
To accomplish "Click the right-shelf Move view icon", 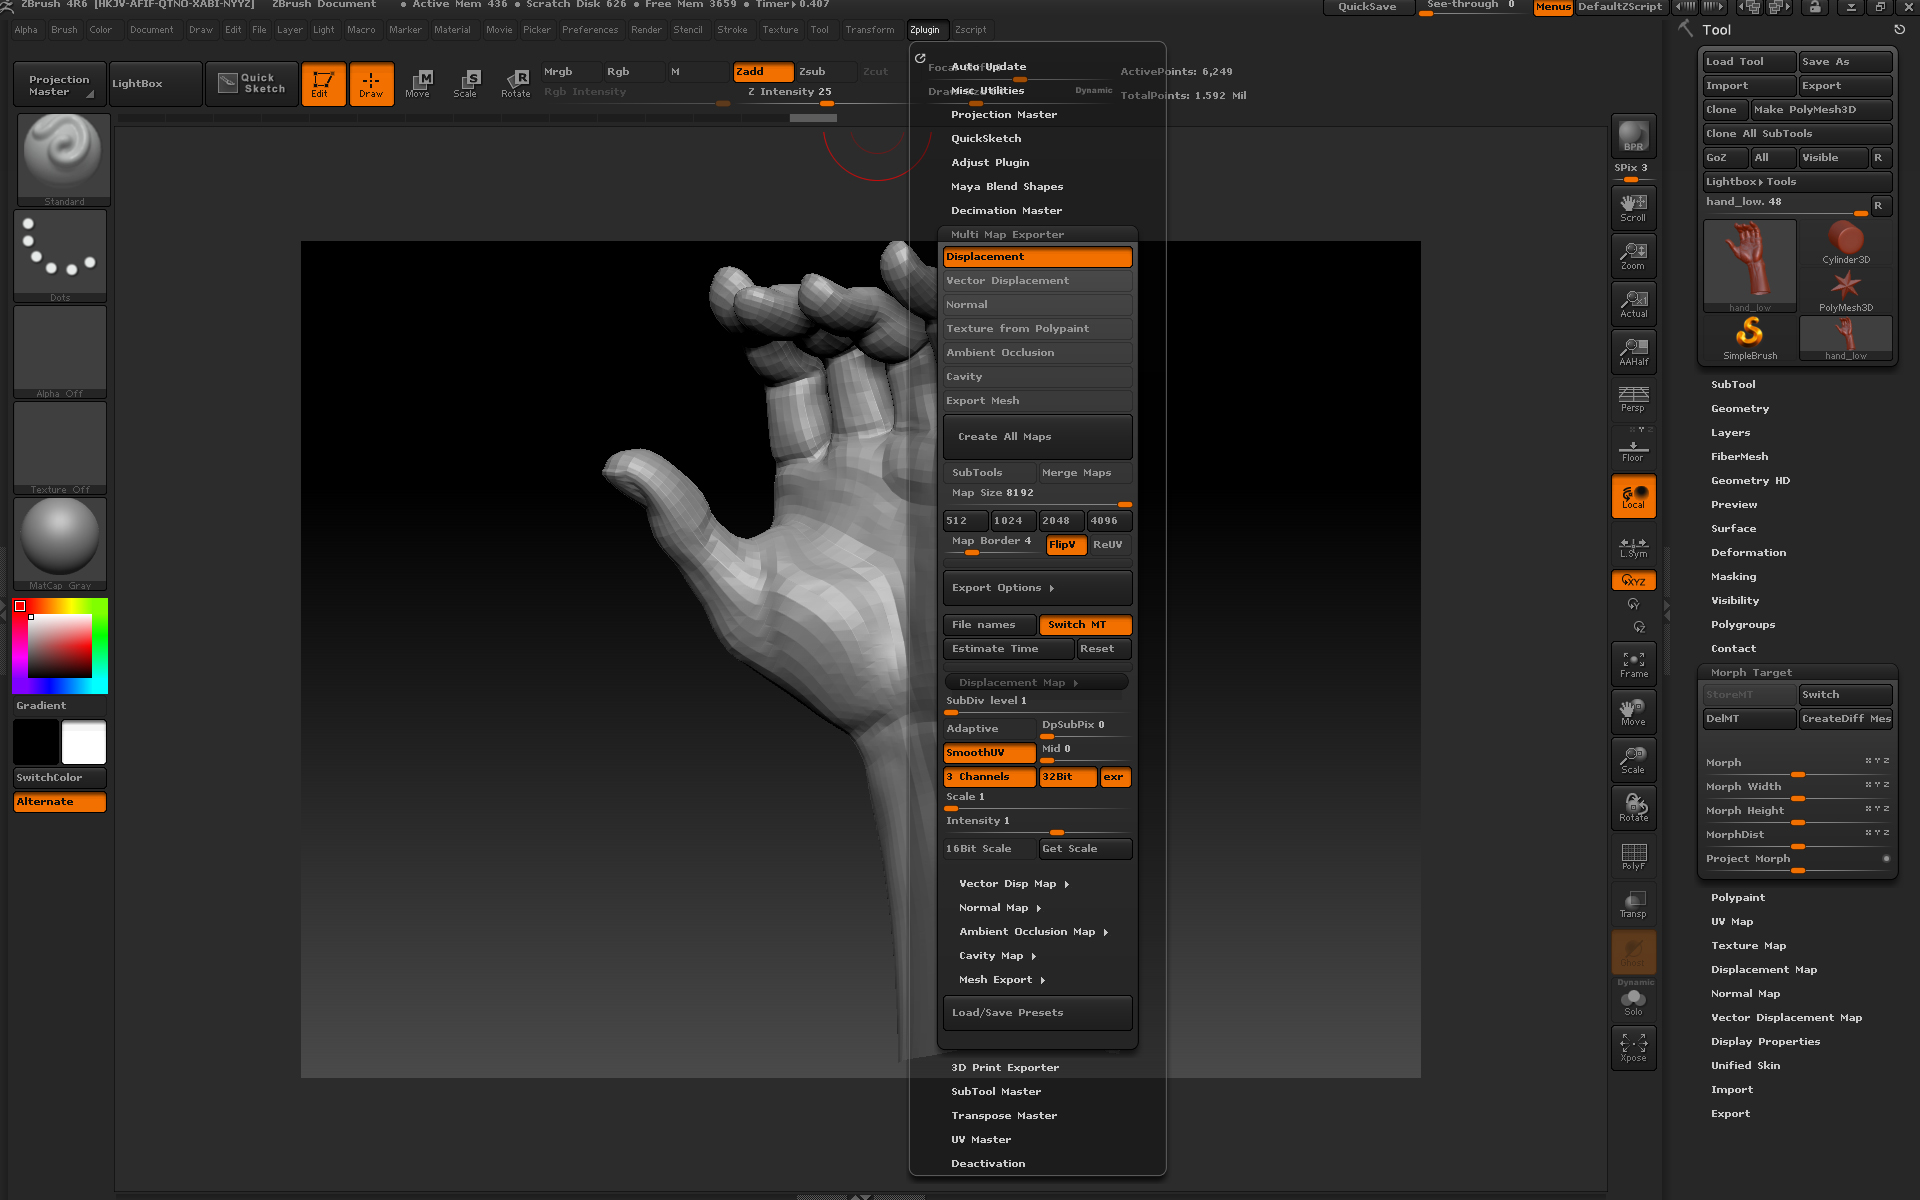I will (1633, 712).
